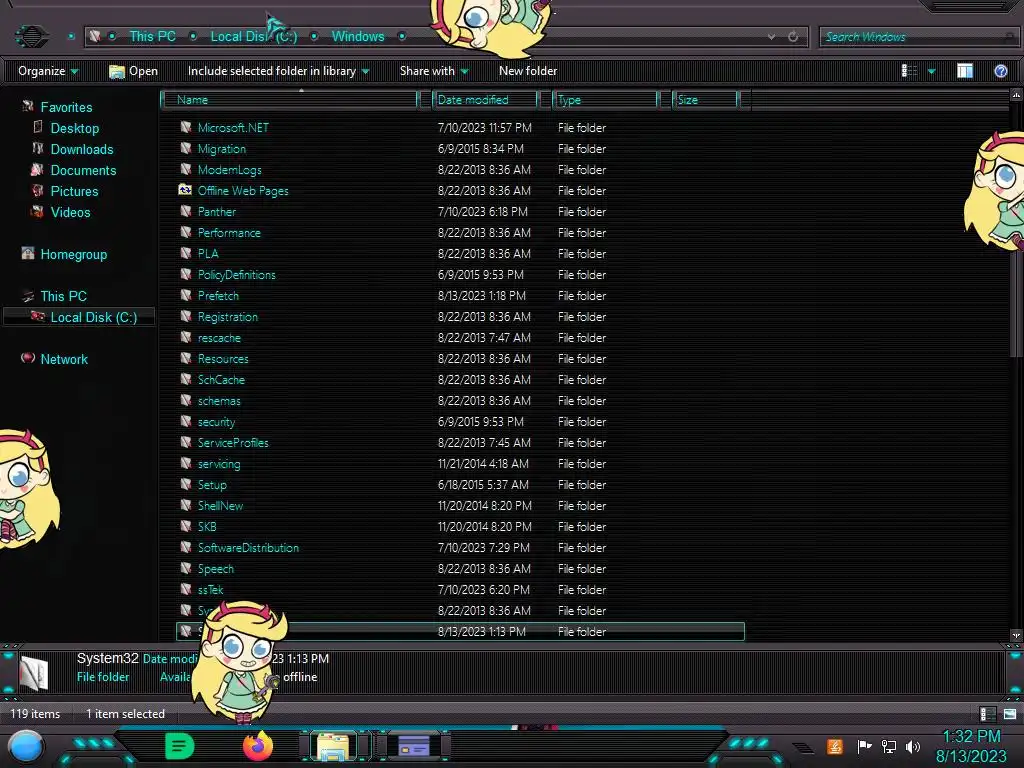The width and height of the screenshot is (1024, 768).
Task: Click the orange Java update tray icon
Action: [x=835, y=746]
